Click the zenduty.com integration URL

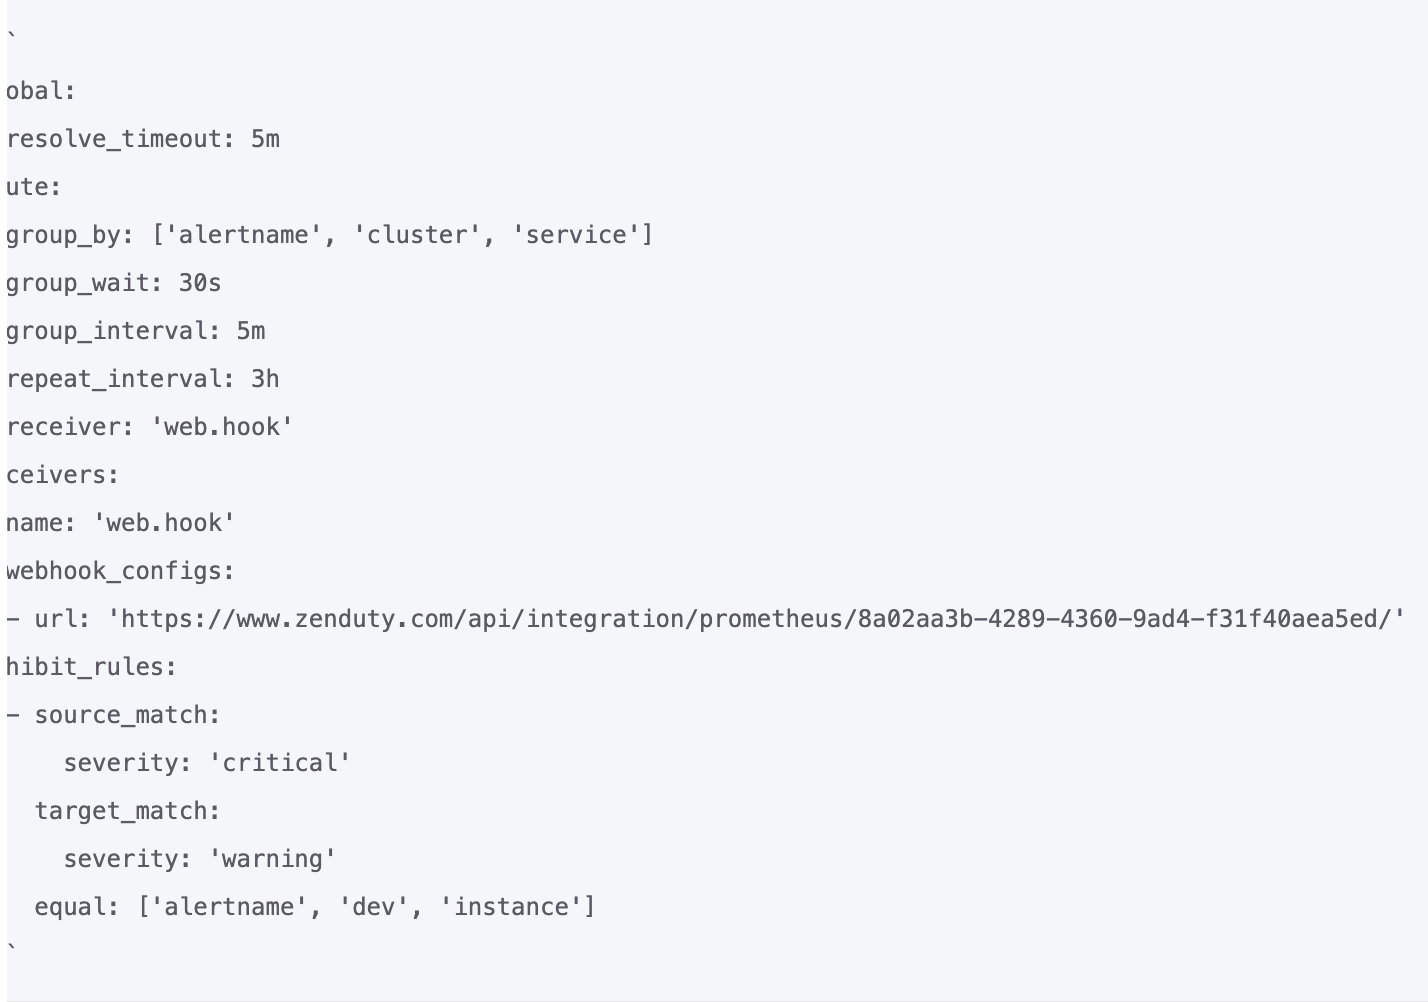pyautogui.click(x=762, y=619)
